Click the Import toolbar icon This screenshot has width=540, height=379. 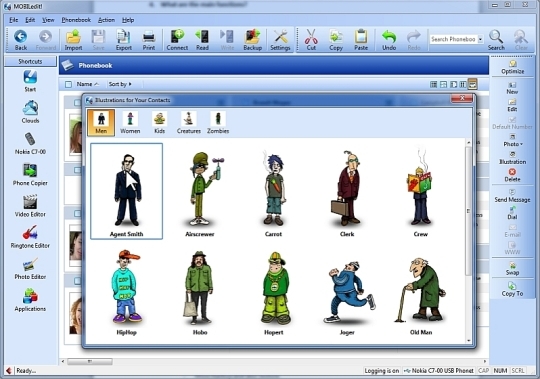tap(73, 40)
